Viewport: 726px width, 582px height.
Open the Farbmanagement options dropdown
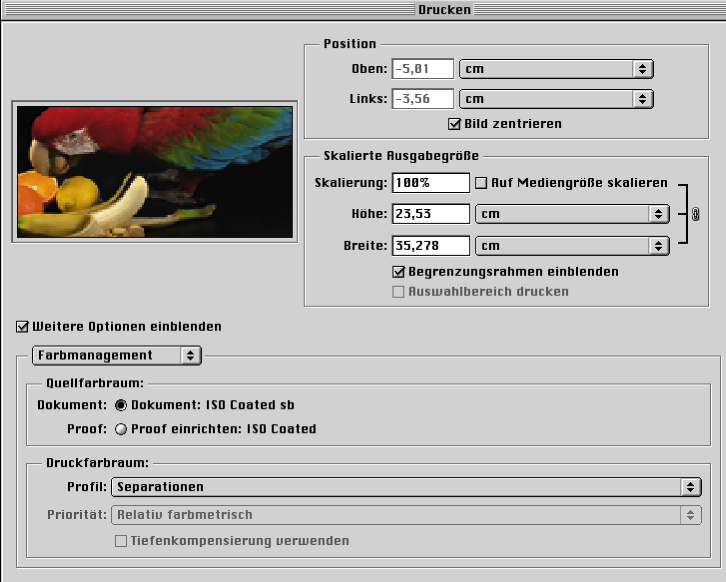click(x=117, y=356)
